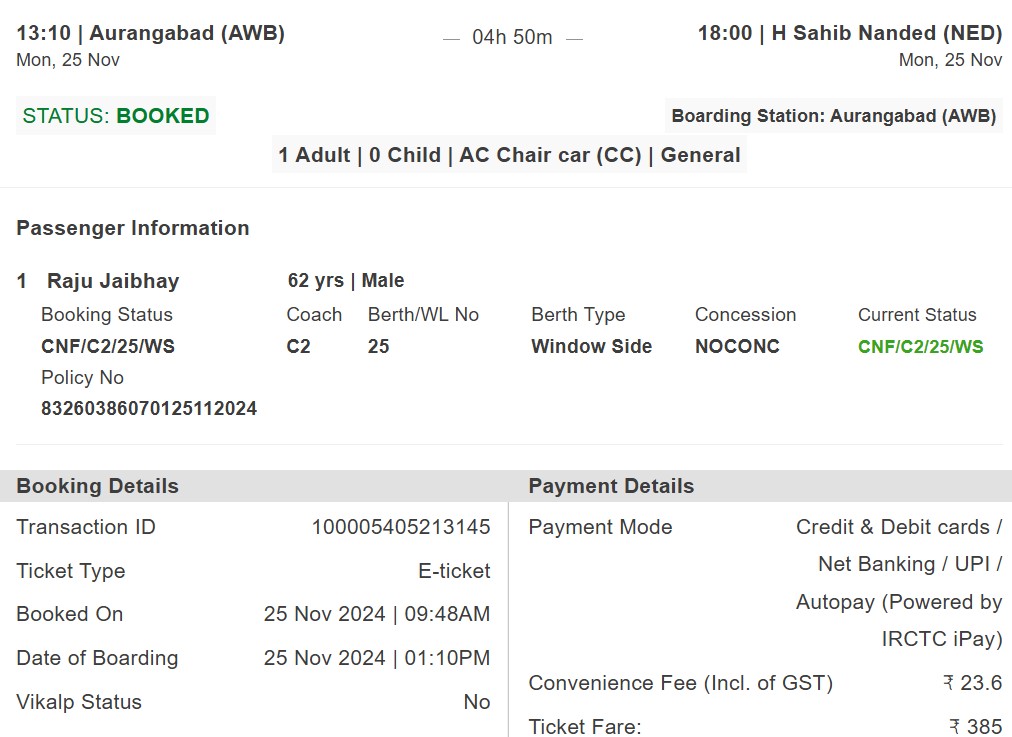Click the NOCONC concession value

(x=737, y=347)
